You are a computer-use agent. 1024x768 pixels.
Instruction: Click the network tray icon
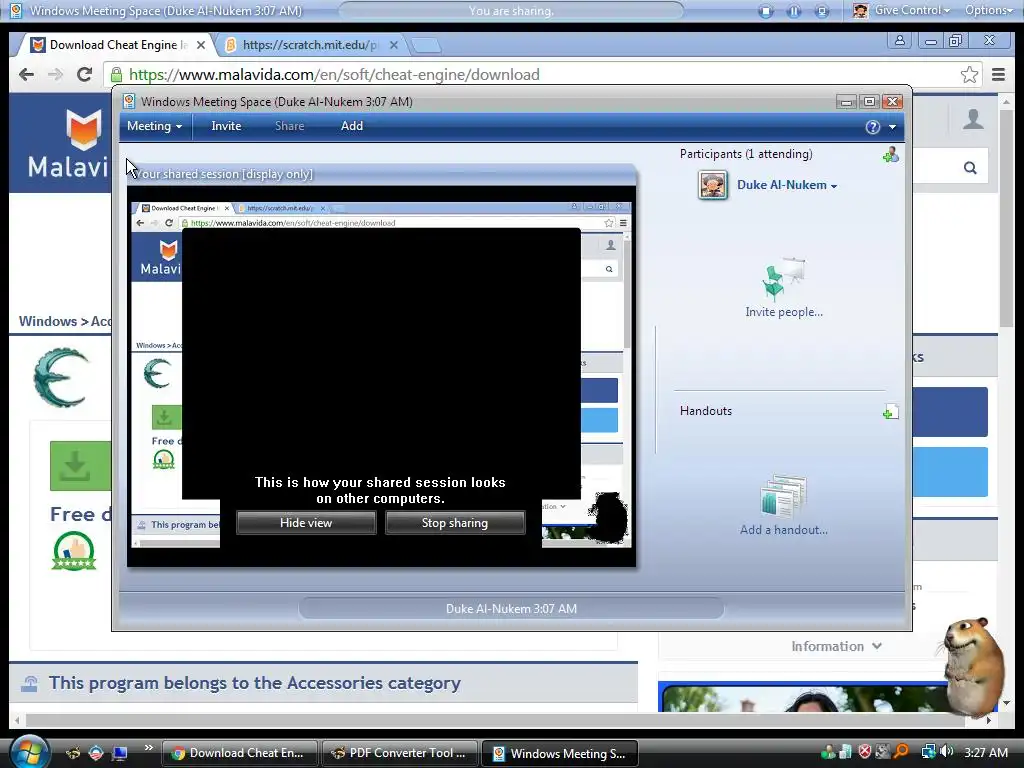coord(928,752)
